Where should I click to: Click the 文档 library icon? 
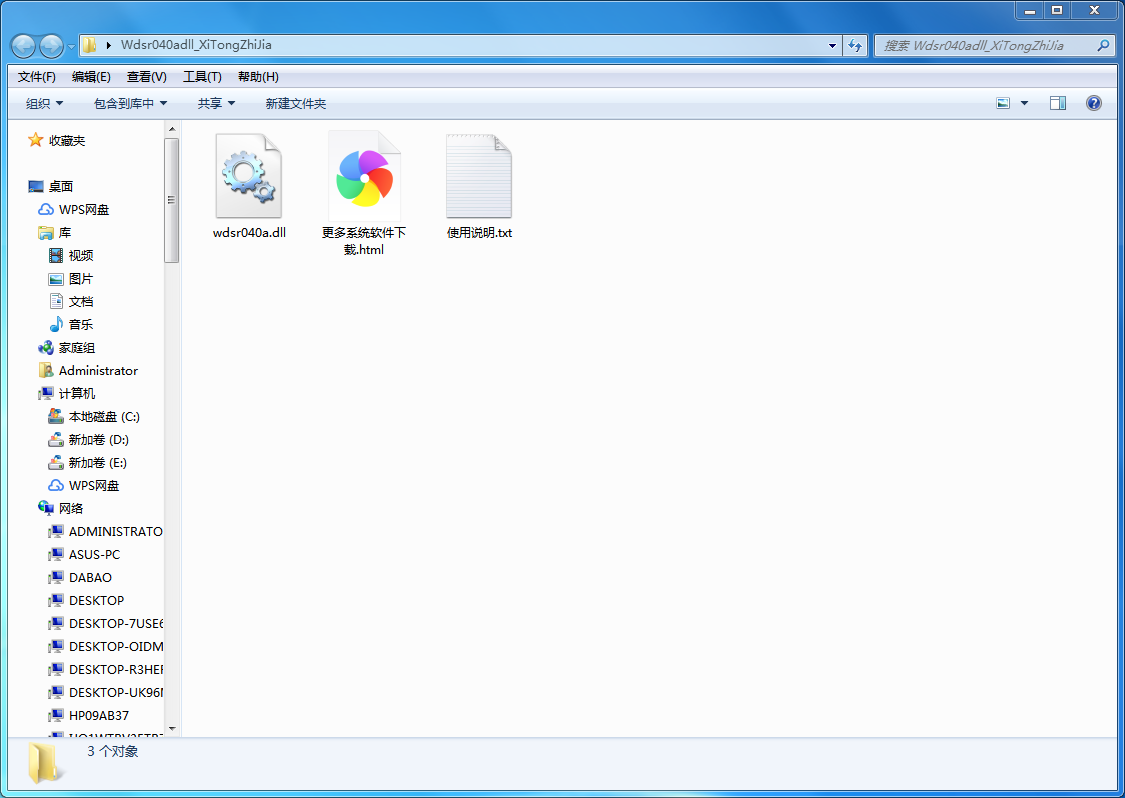[x=56, y=301]
